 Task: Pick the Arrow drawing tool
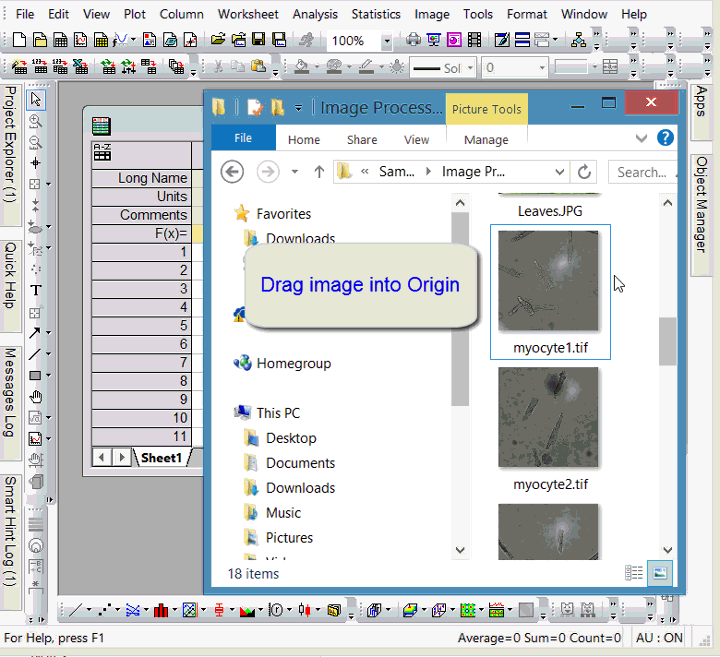coord(36,333)
